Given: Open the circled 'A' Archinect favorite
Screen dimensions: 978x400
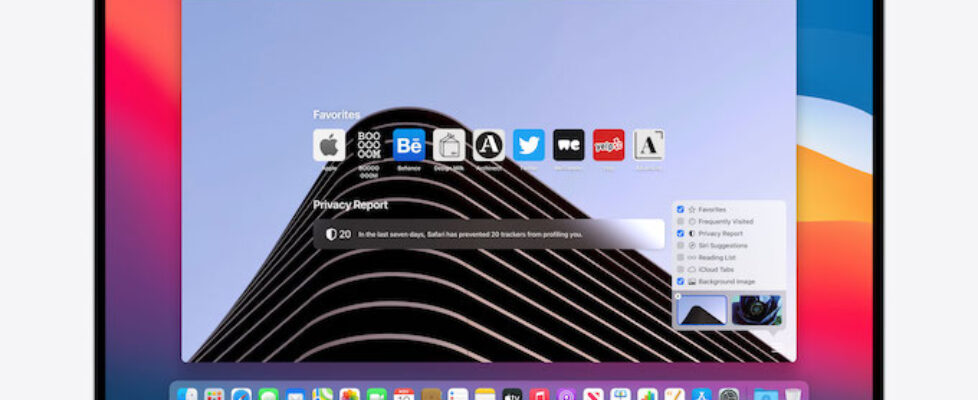Looking at the screenshot, I should click(x=489, y=145).
